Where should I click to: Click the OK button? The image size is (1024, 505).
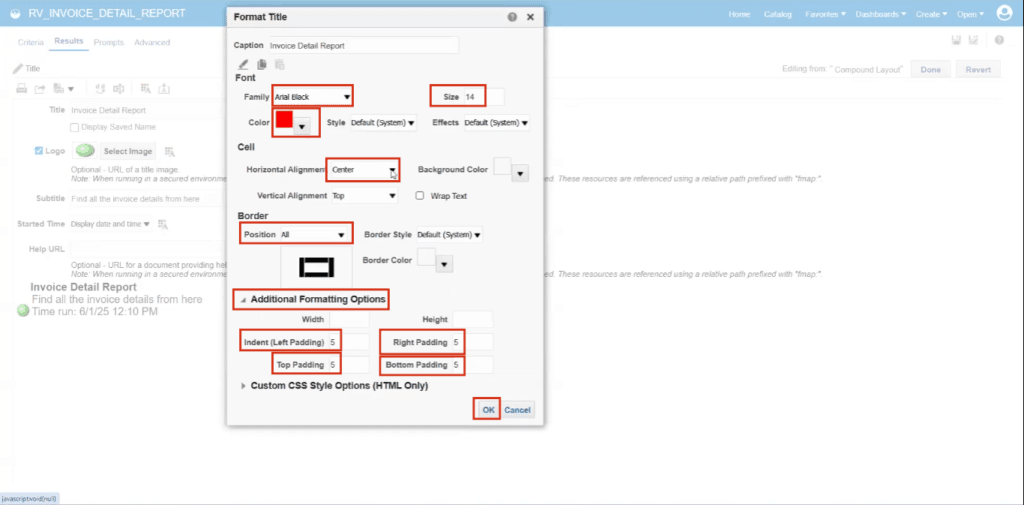488,410
